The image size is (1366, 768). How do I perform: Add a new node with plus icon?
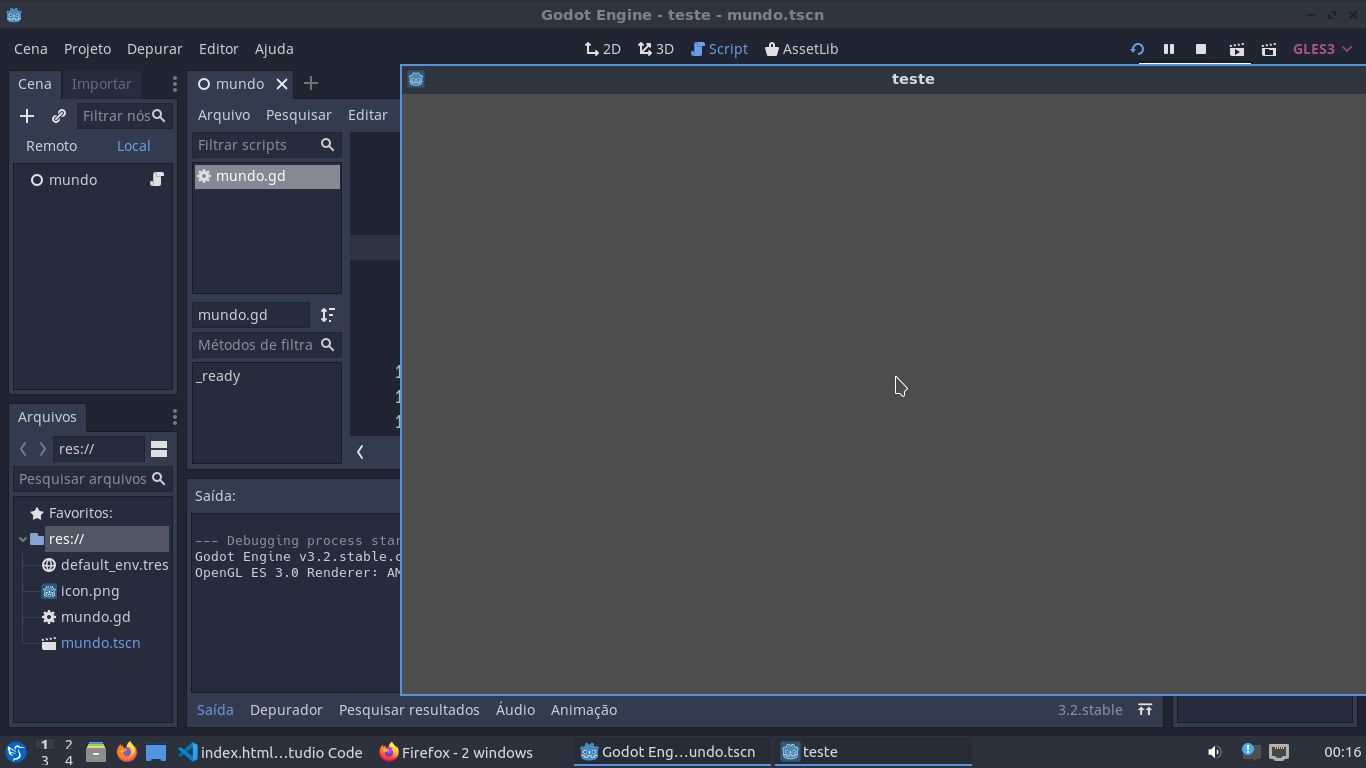[27, 116]
